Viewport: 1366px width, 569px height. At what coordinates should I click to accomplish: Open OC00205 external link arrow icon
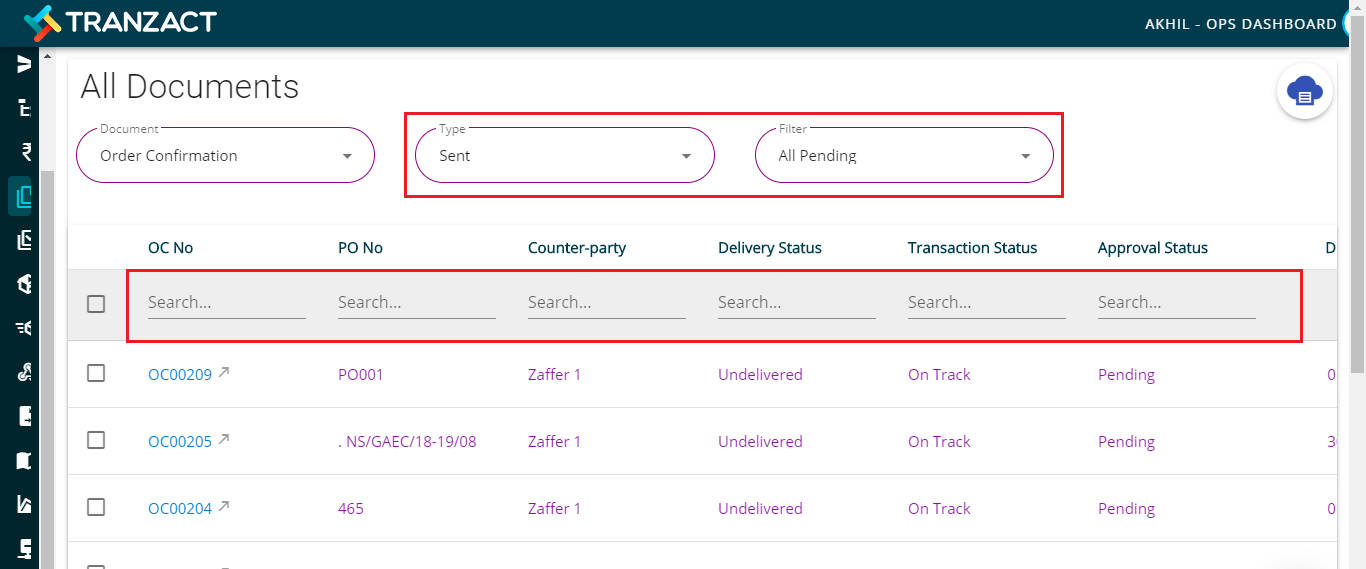pyautogui.click(x=224, y=439)
